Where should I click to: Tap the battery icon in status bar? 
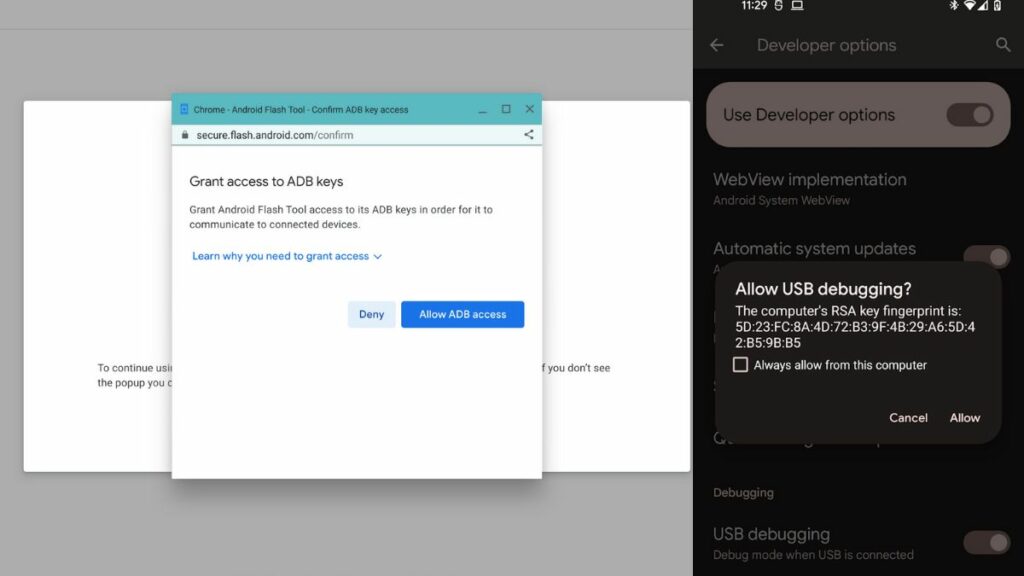997,6
